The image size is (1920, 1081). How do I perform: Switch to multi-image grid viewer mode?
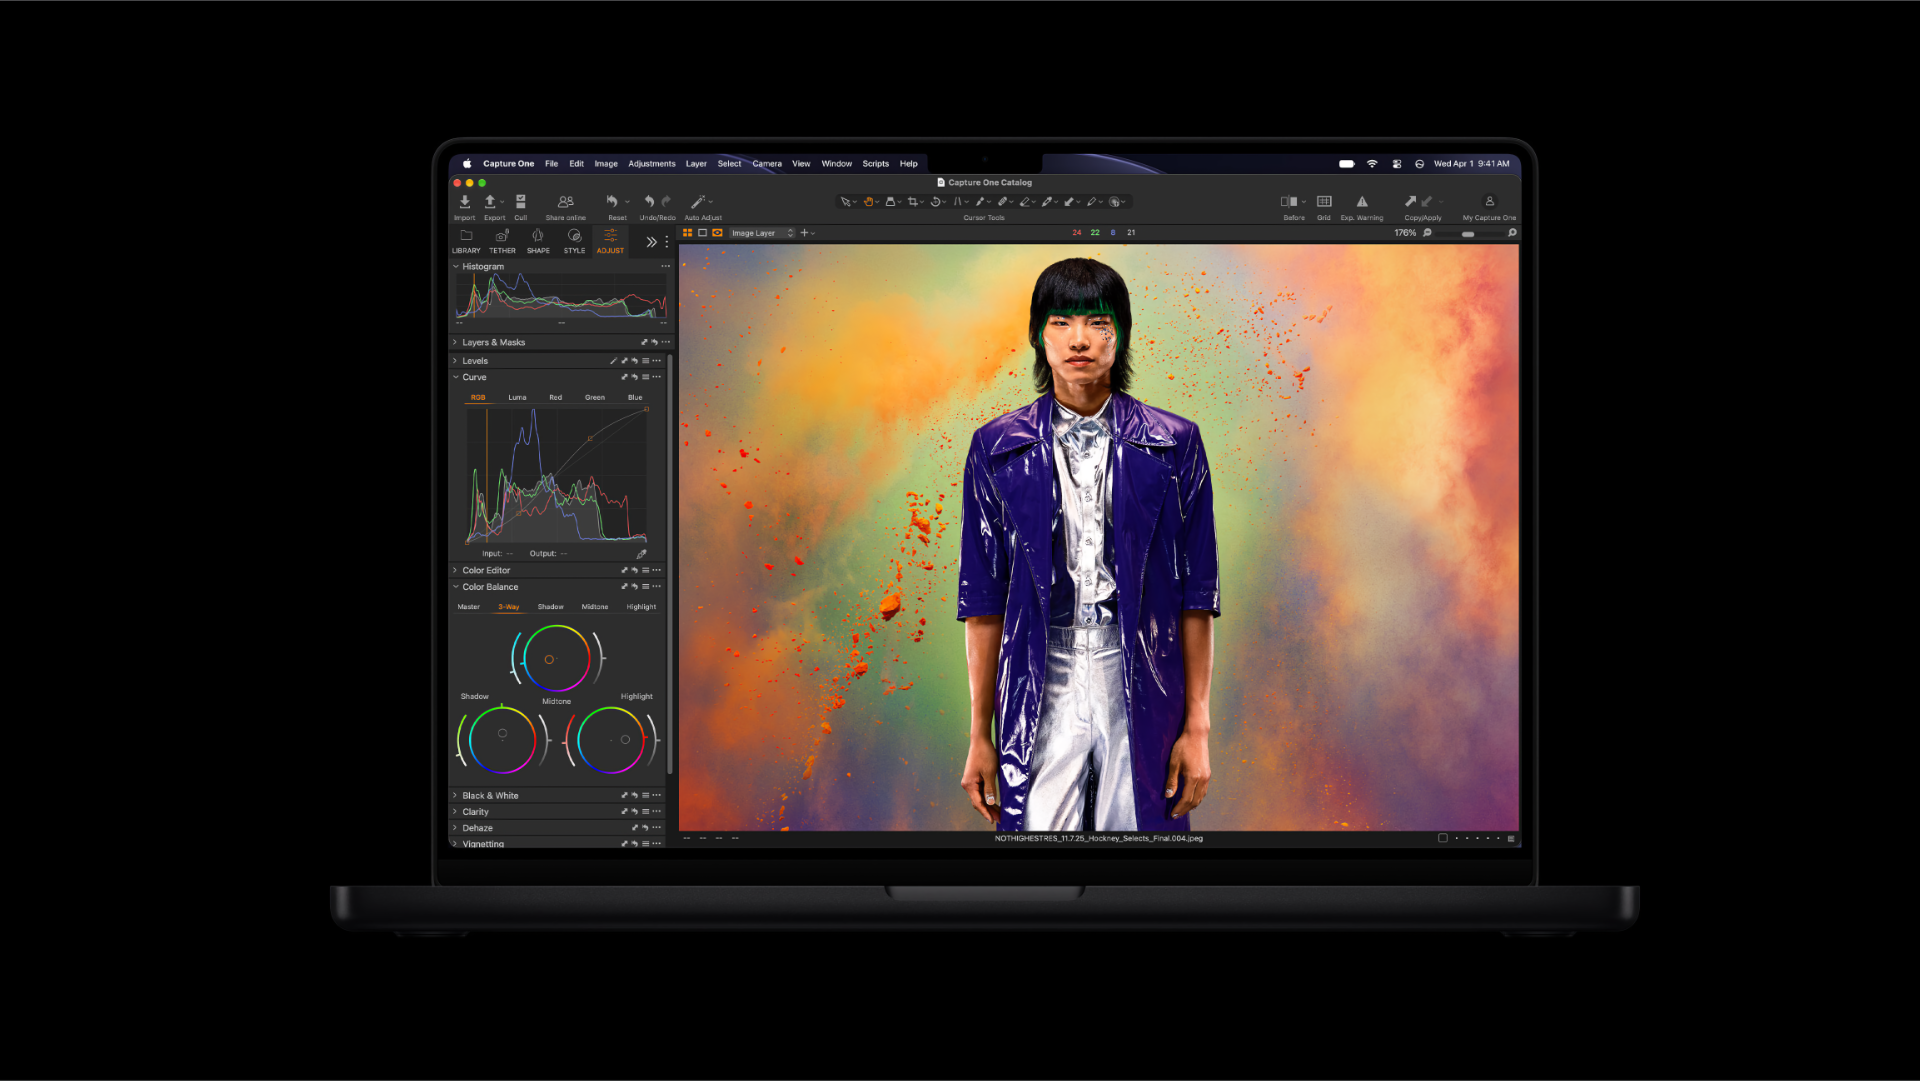click(688, 233)
